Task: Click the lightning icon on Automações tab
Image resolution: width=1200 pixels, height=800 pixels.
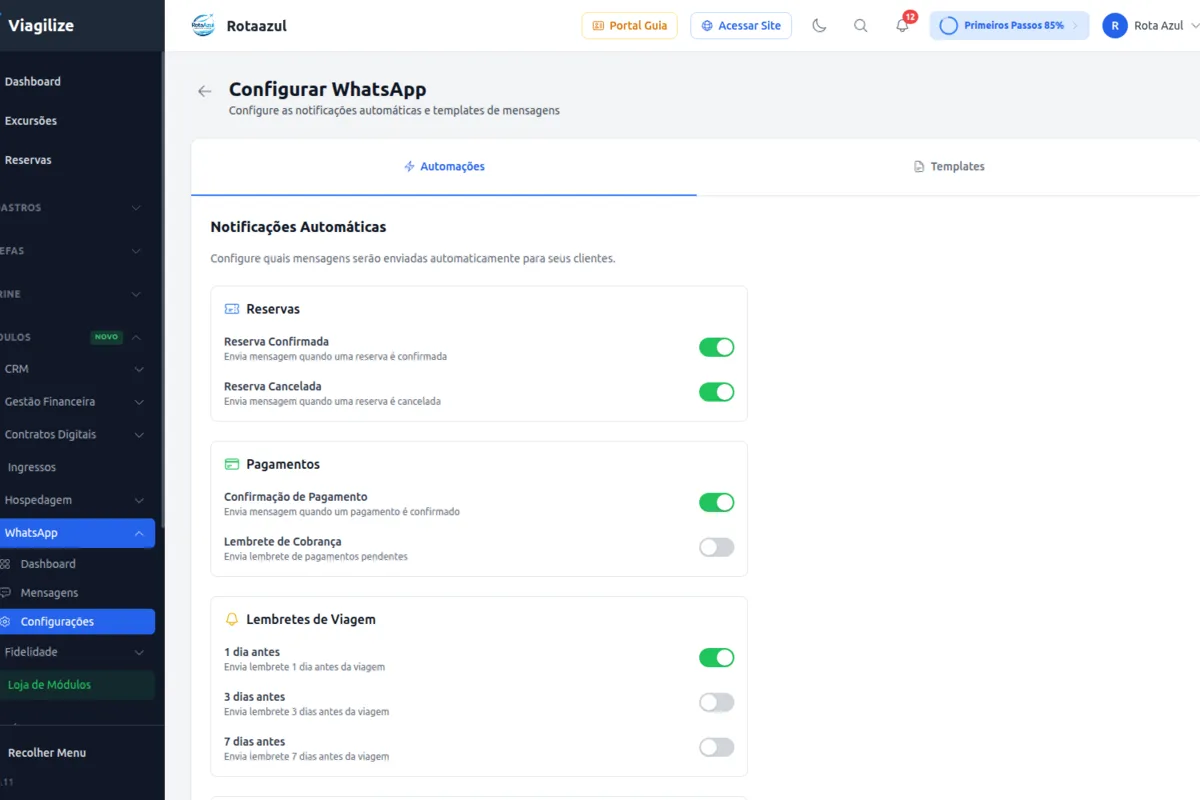Action: tap(409, 167)
